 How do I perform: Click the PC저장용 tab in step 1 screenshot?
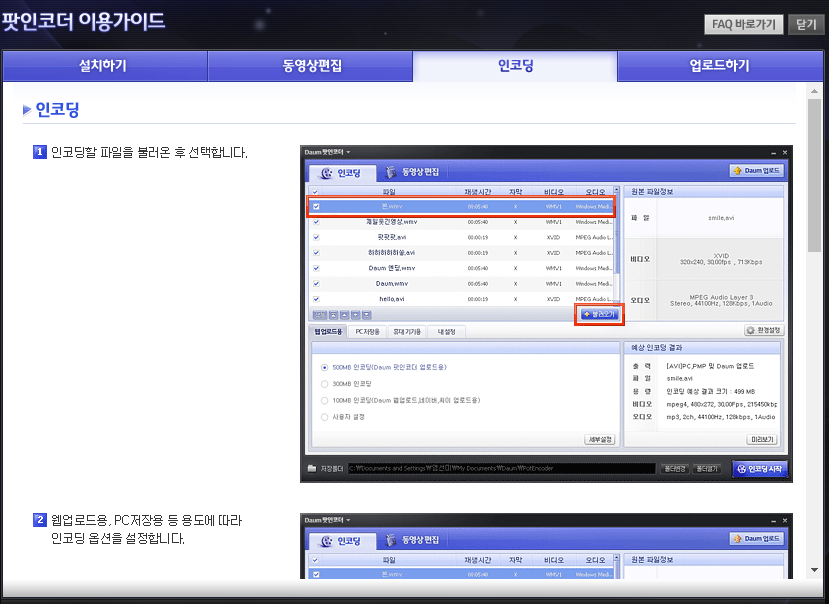tap(367, 332)
